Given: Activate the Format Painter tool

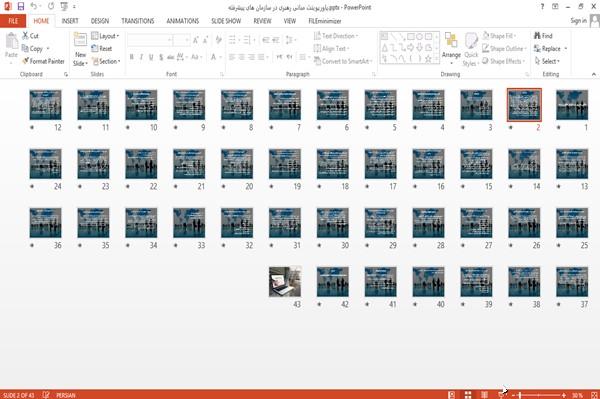Looking at the screenshot, I should click(x=43, y=61).
